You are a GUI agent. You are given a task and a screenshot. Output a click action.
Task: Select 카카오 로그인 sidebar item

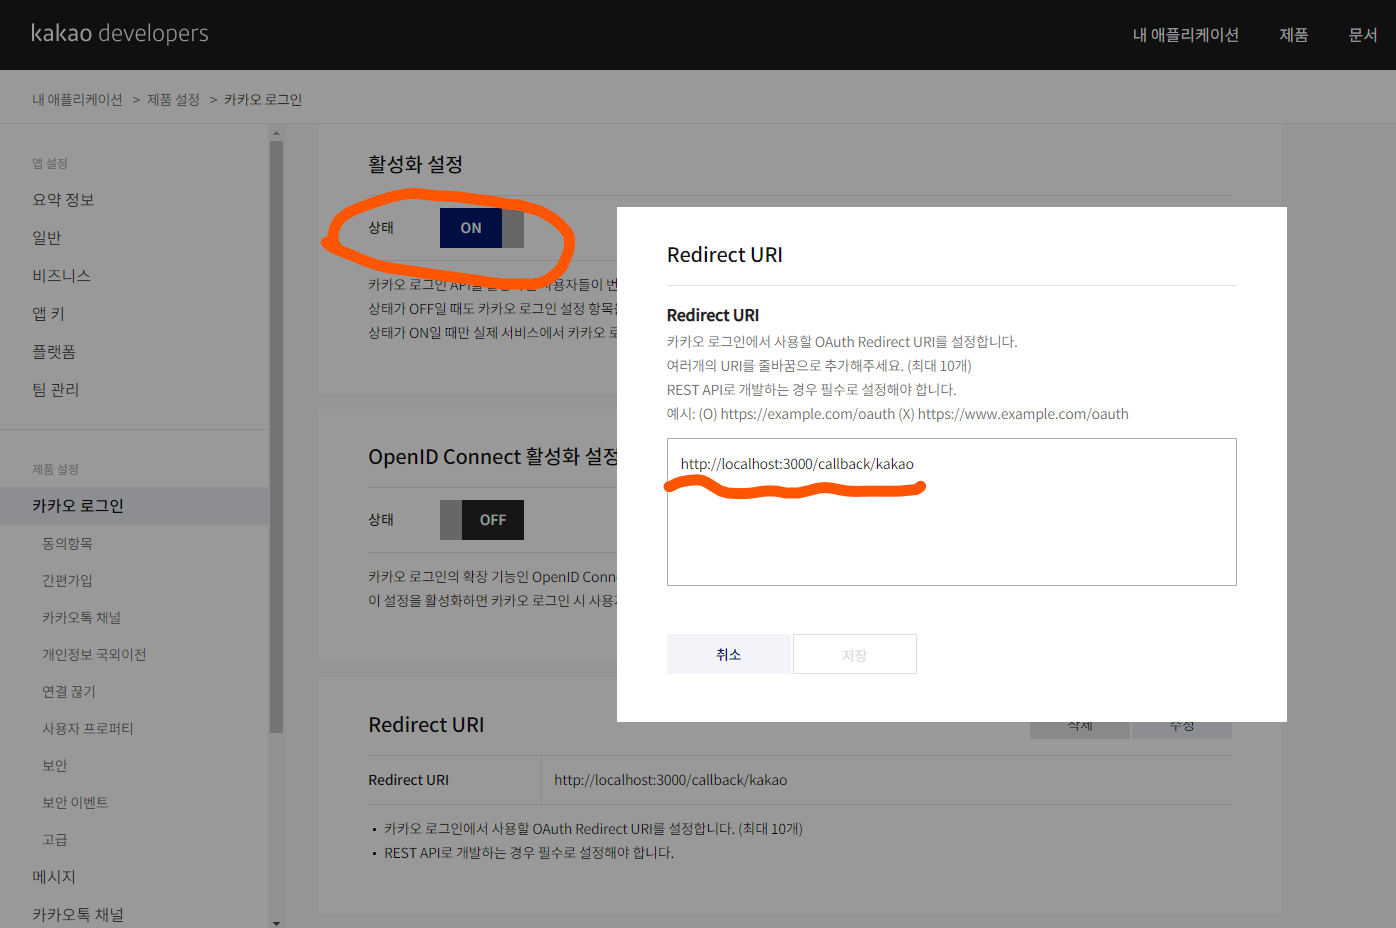point(134,506)
